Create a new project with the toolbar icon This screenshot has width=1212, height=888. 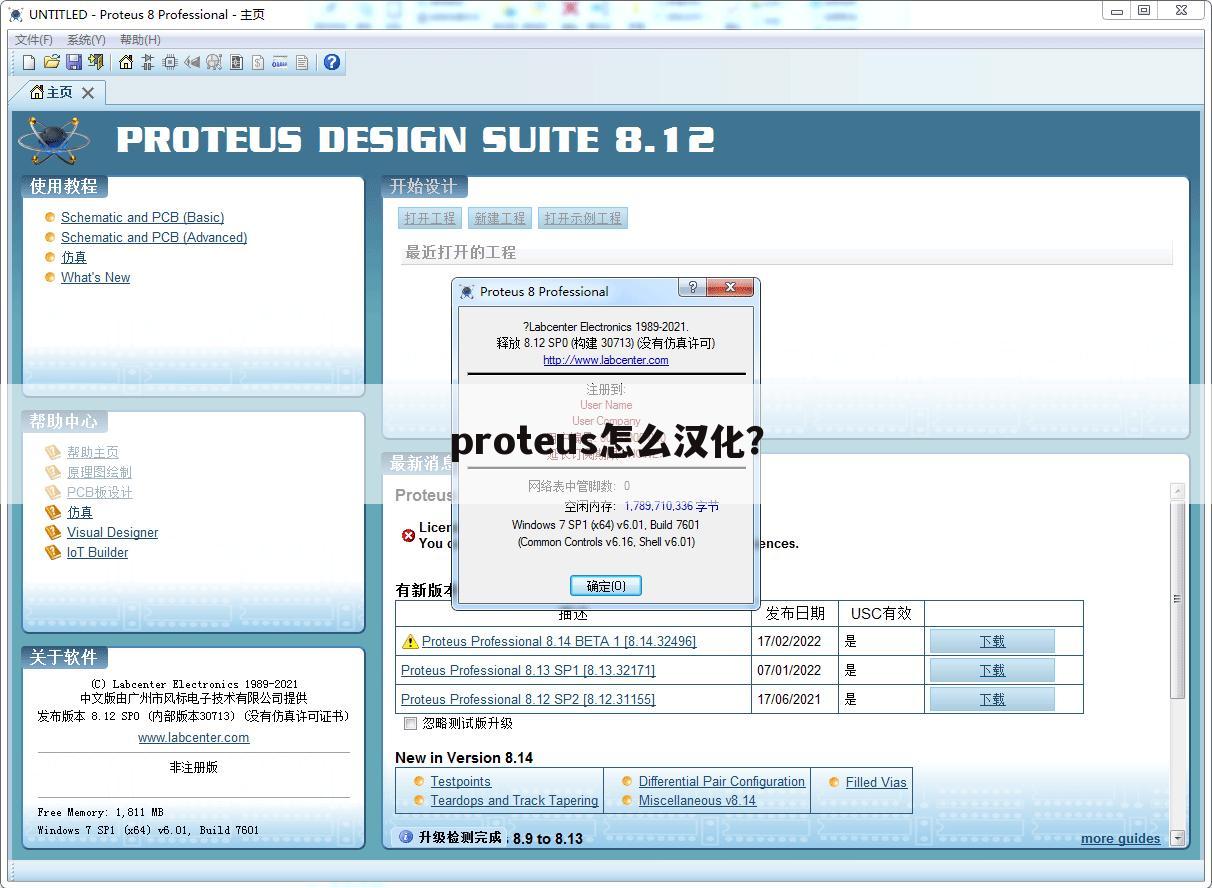[x=29, y=62]
